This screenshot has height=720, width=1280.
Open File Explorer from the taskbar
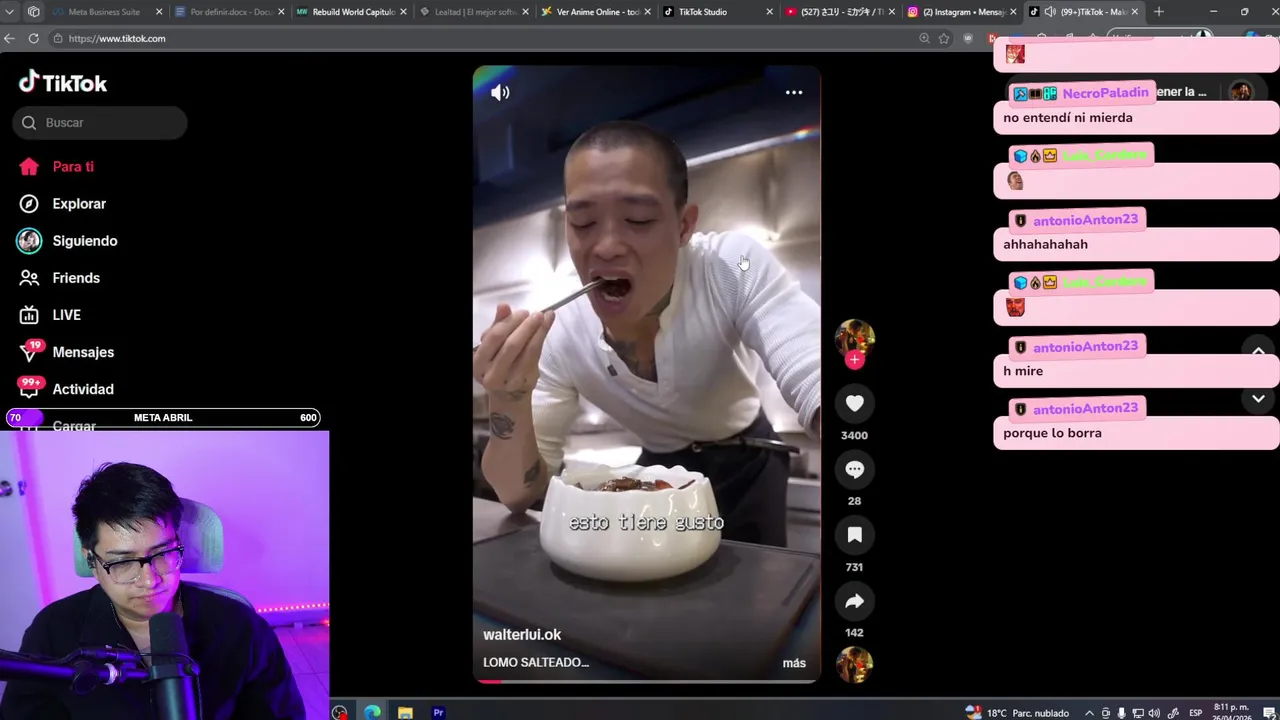coord(405,712)
